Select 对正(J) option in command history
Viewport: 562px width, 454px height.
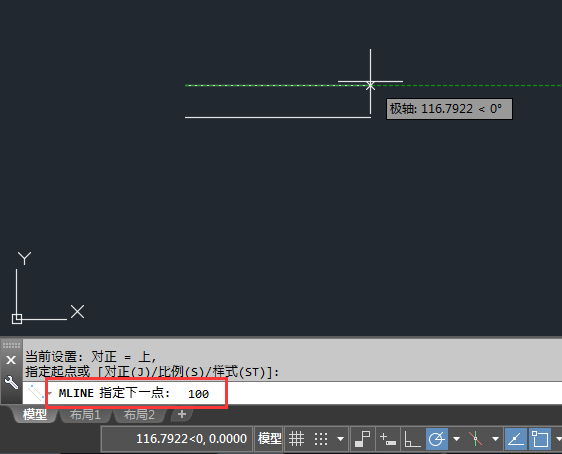click(126, 372)
